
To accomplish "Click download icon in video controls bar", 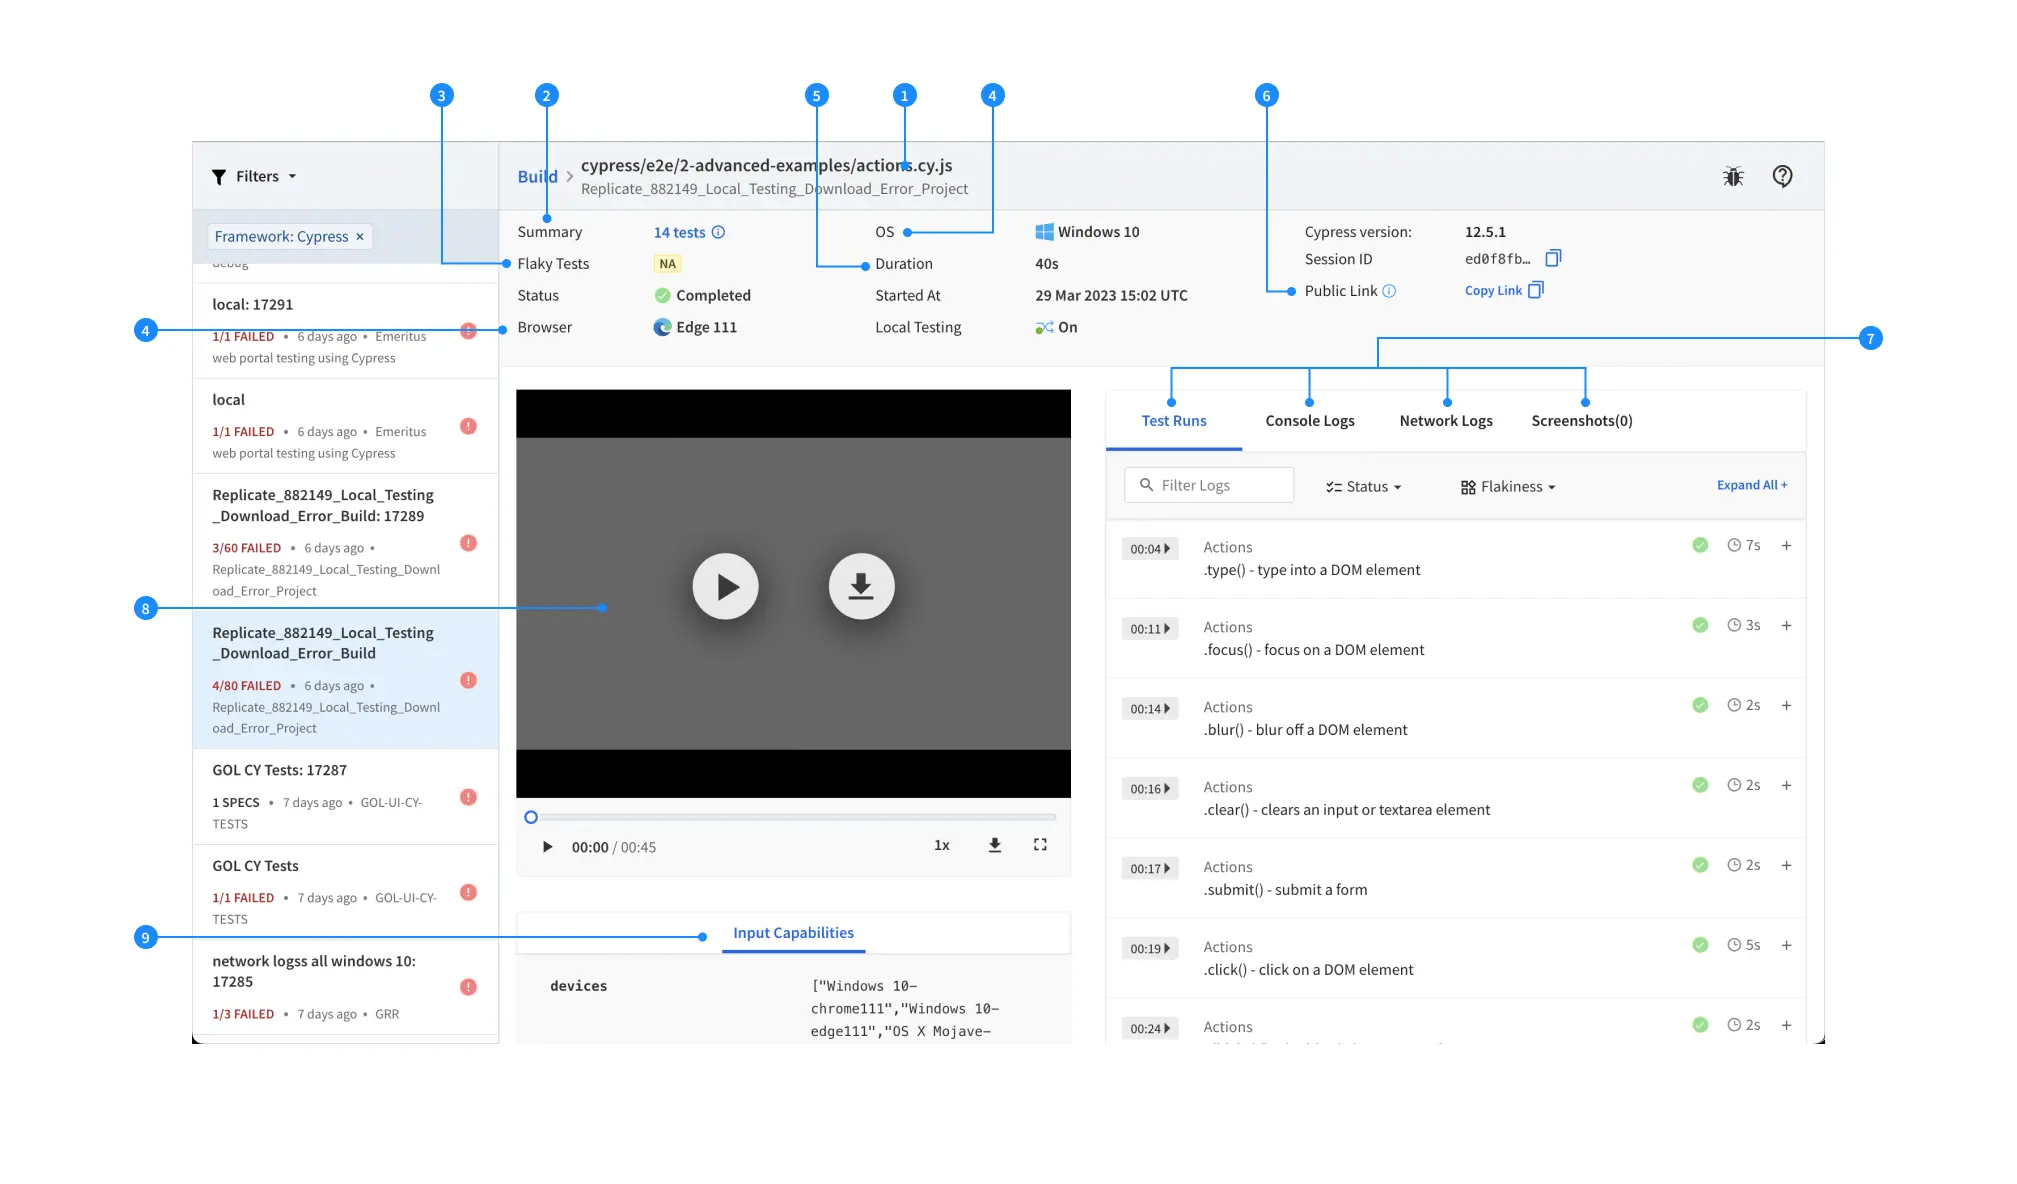I will coord(995,845).
